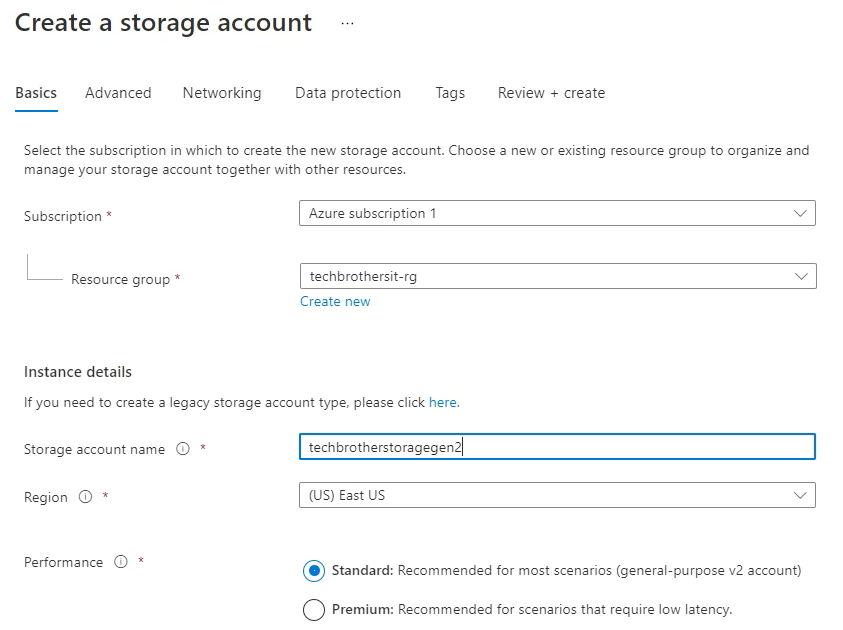Click the Subscription dropdown chevron arrow
The width and height of the screenshot is (843, 630).
tap(800, 213)
